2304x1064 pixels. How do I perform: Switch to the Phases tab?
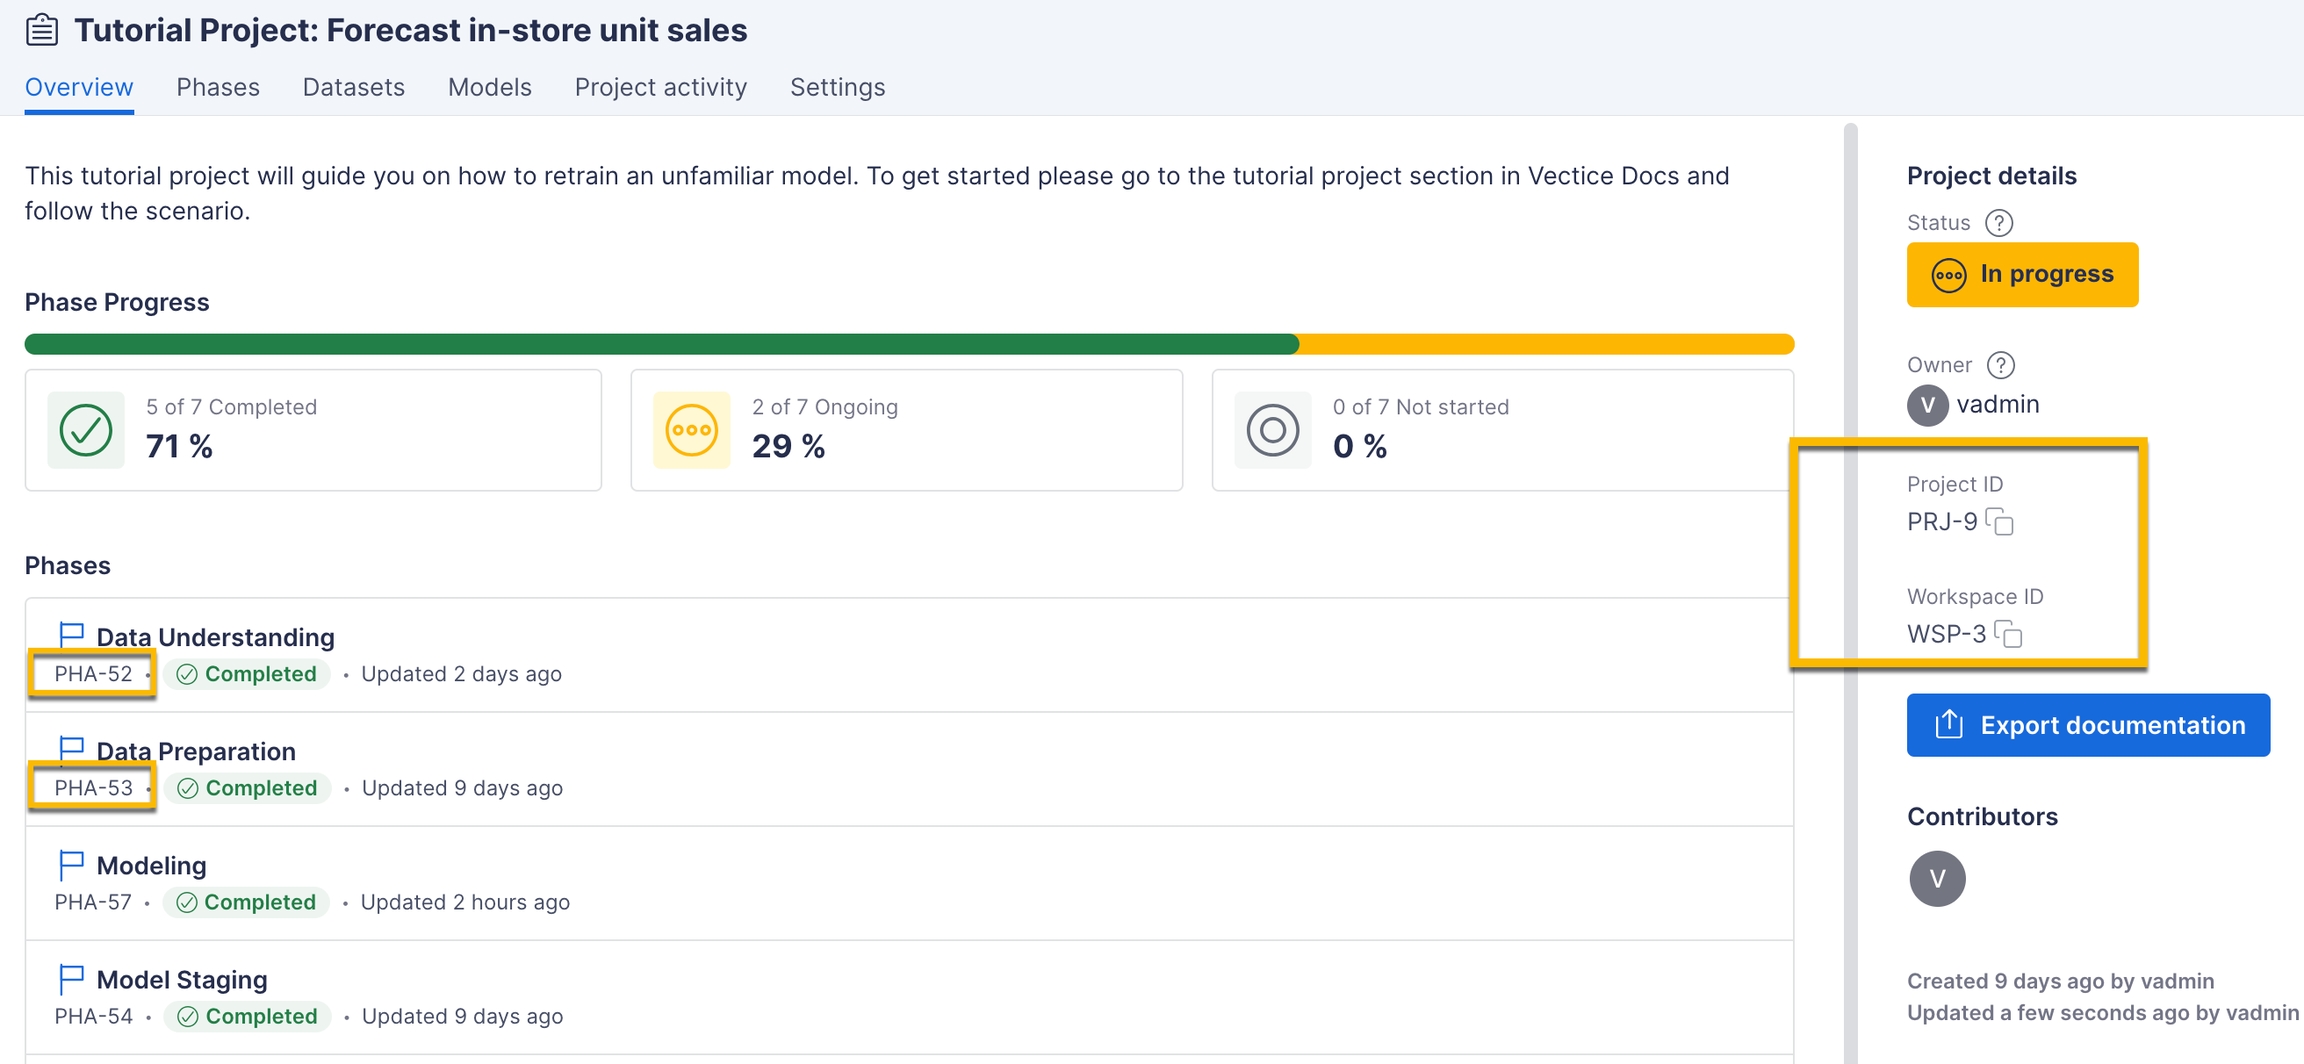tap(218, 87)
